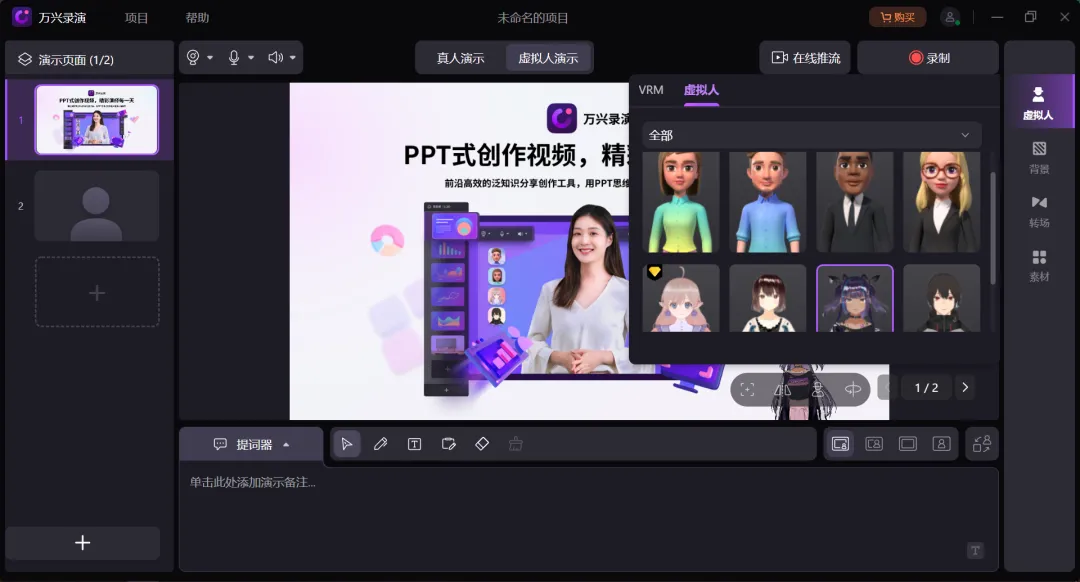Select the whiteboard tool icon

[448, 444]
